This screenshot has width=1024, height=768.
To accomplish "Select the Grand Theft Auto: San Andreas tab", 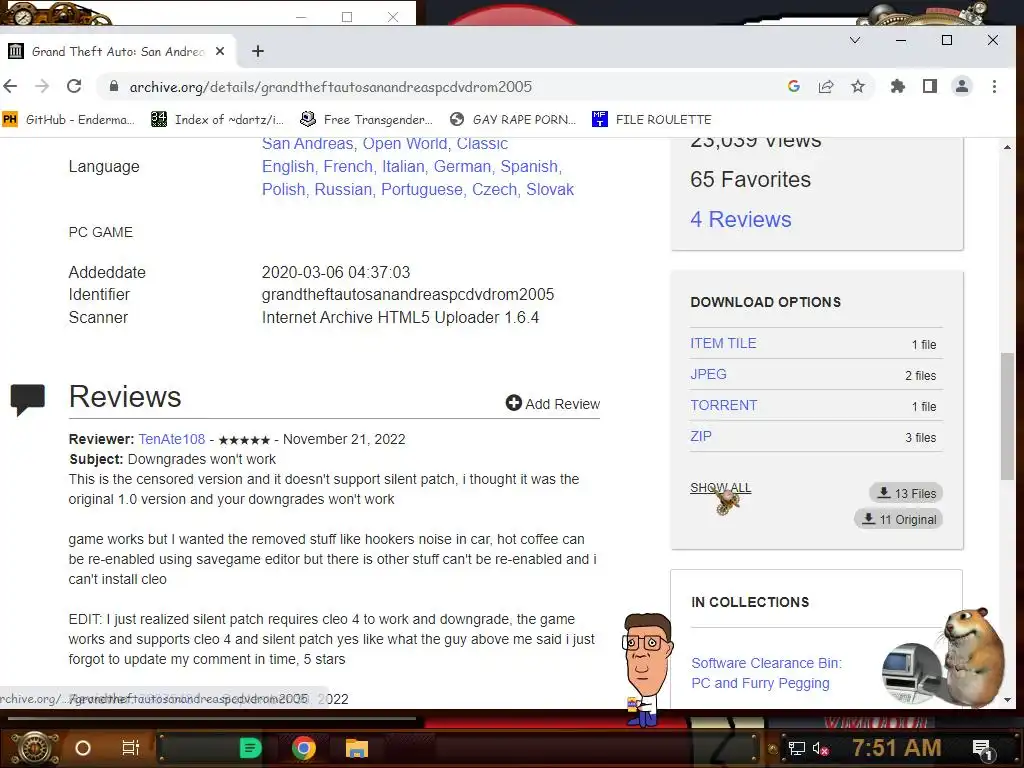I will [118, 51].
